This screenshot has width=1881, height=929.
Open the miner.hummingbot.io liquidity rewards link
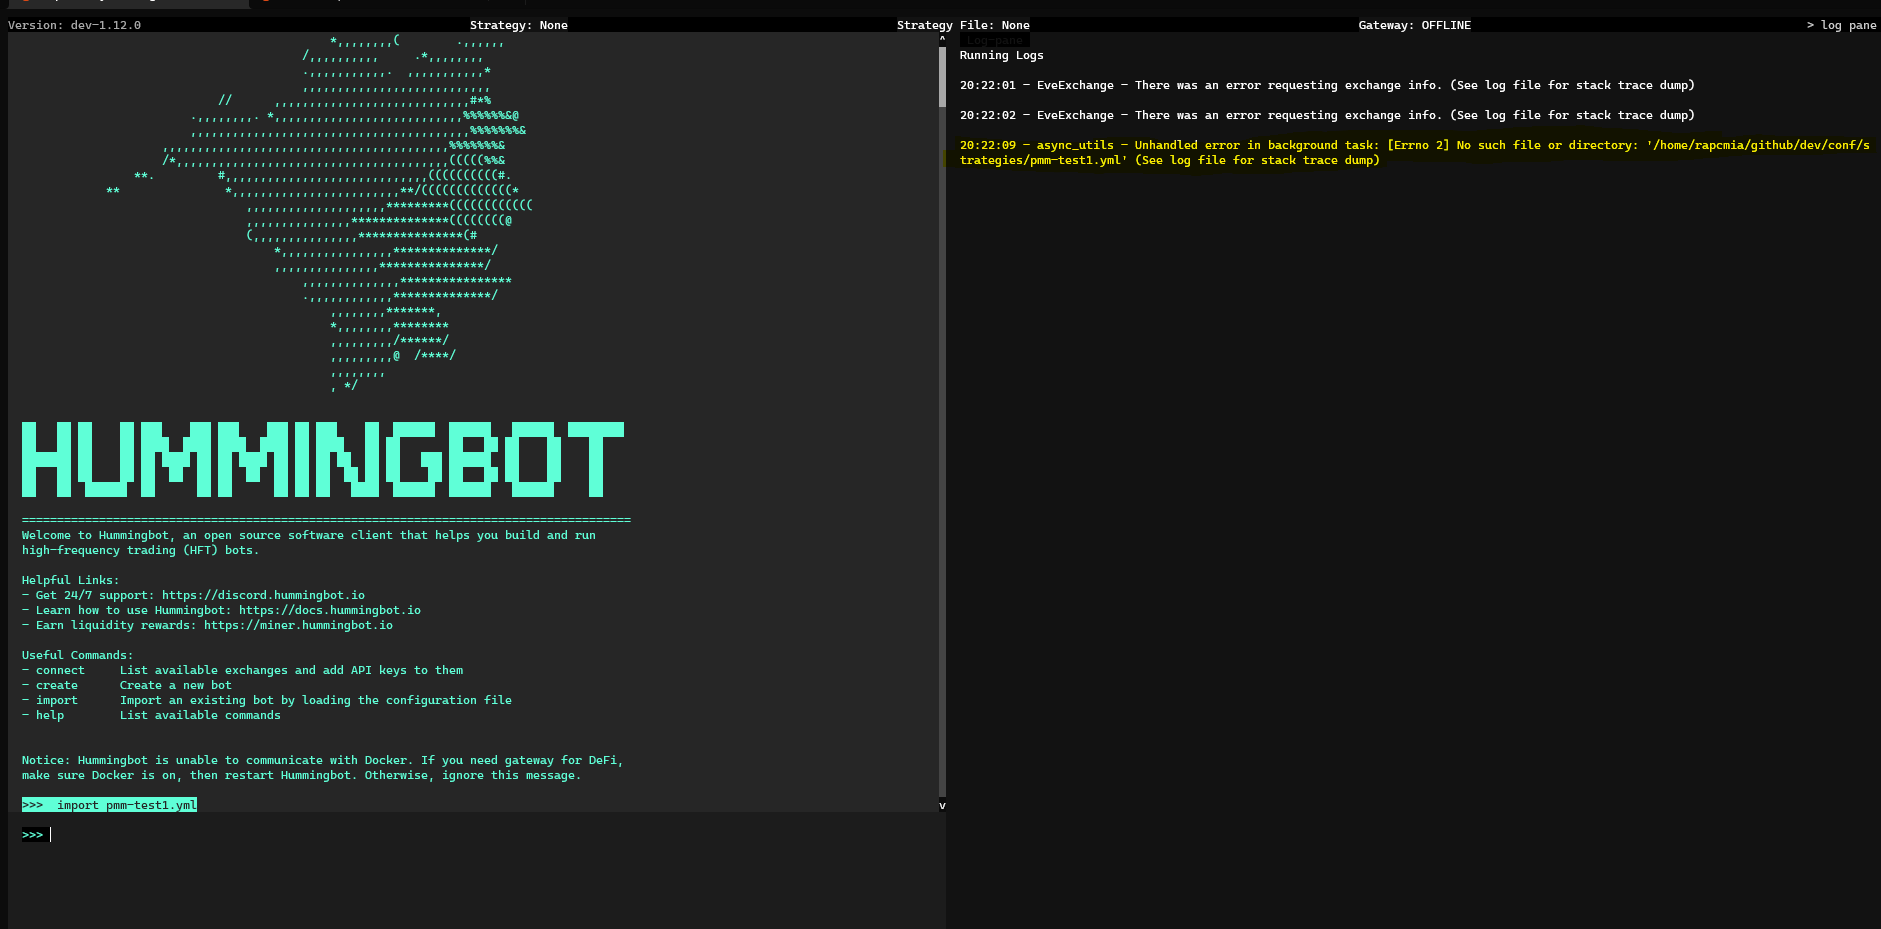298,625
